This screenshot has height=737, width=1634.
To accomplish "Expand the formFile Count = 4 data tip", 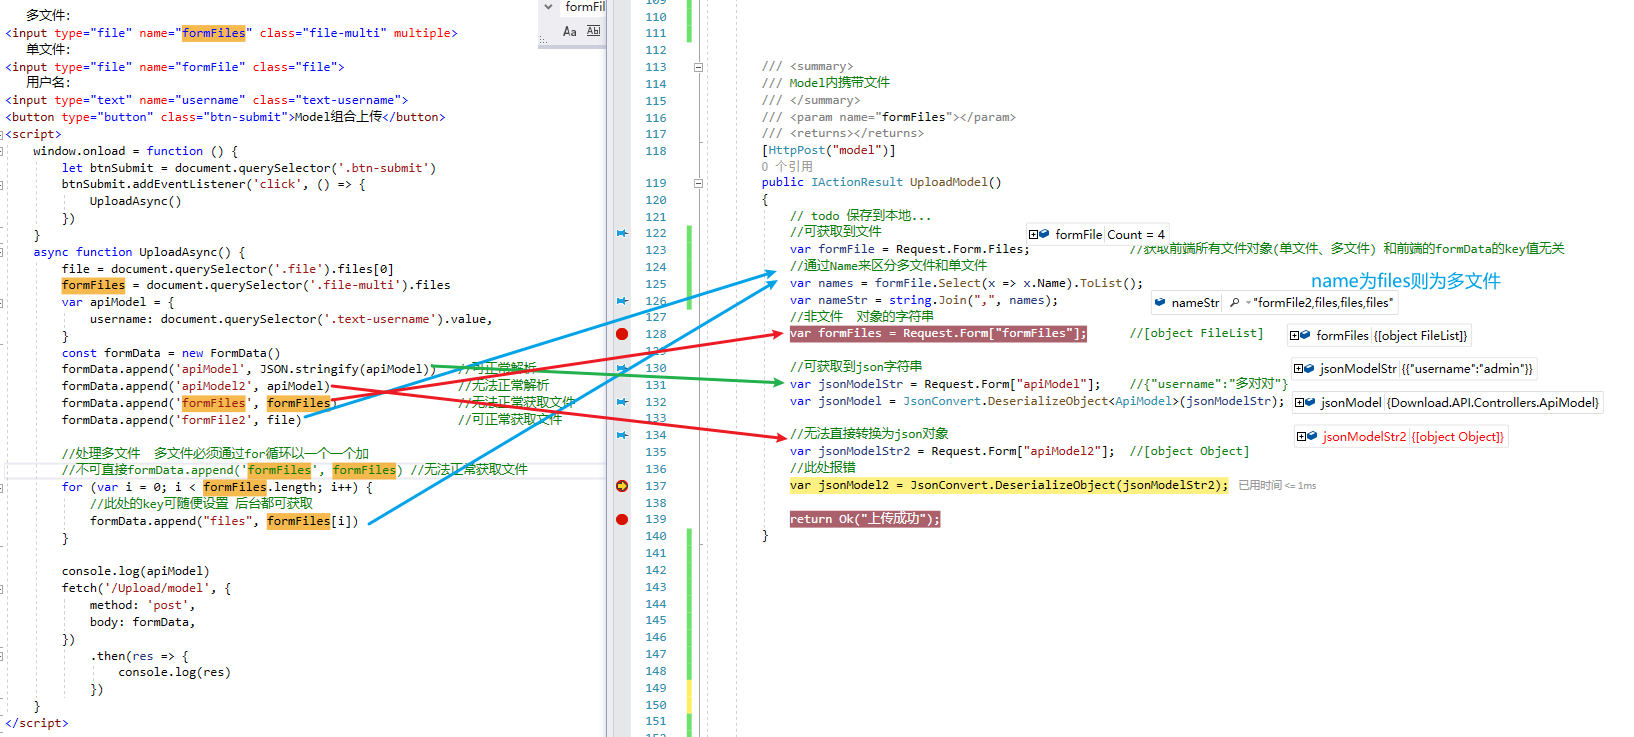I will pos(1033,235).
